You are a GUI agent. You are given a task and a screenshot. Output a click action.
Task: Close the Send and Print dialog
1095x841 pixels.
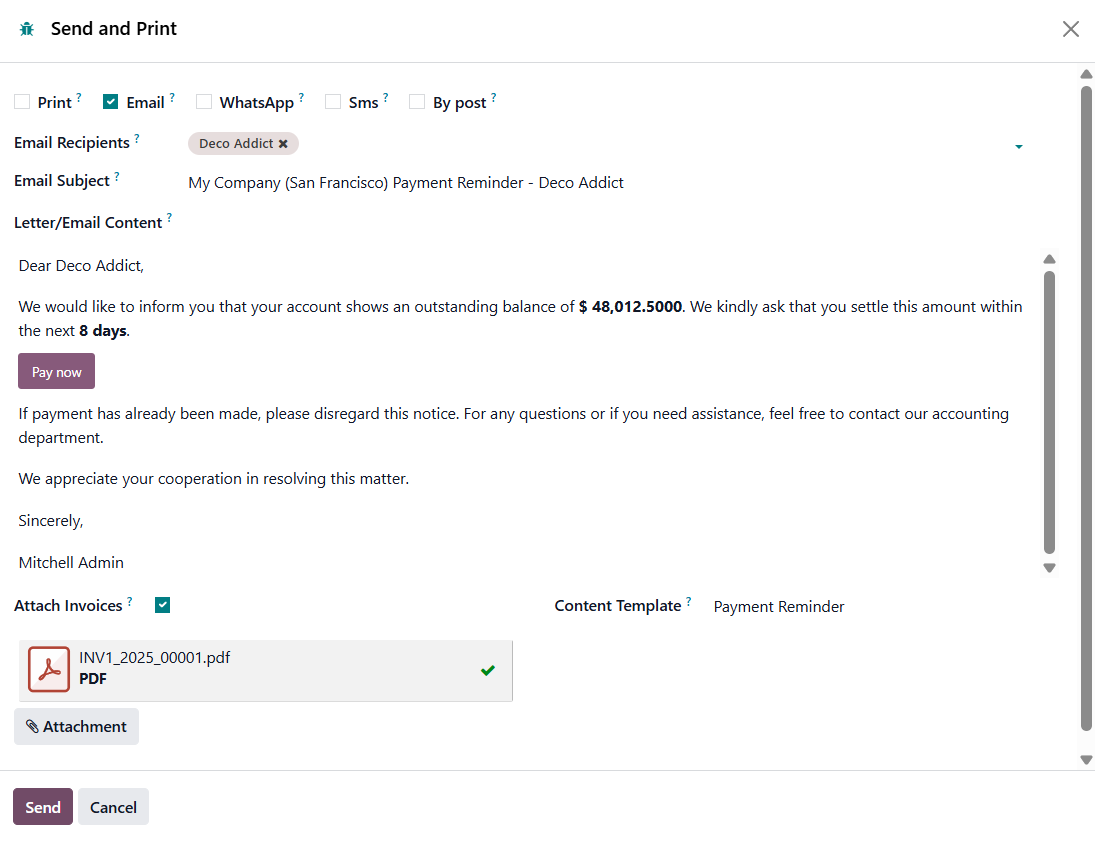coord(1070,29)
